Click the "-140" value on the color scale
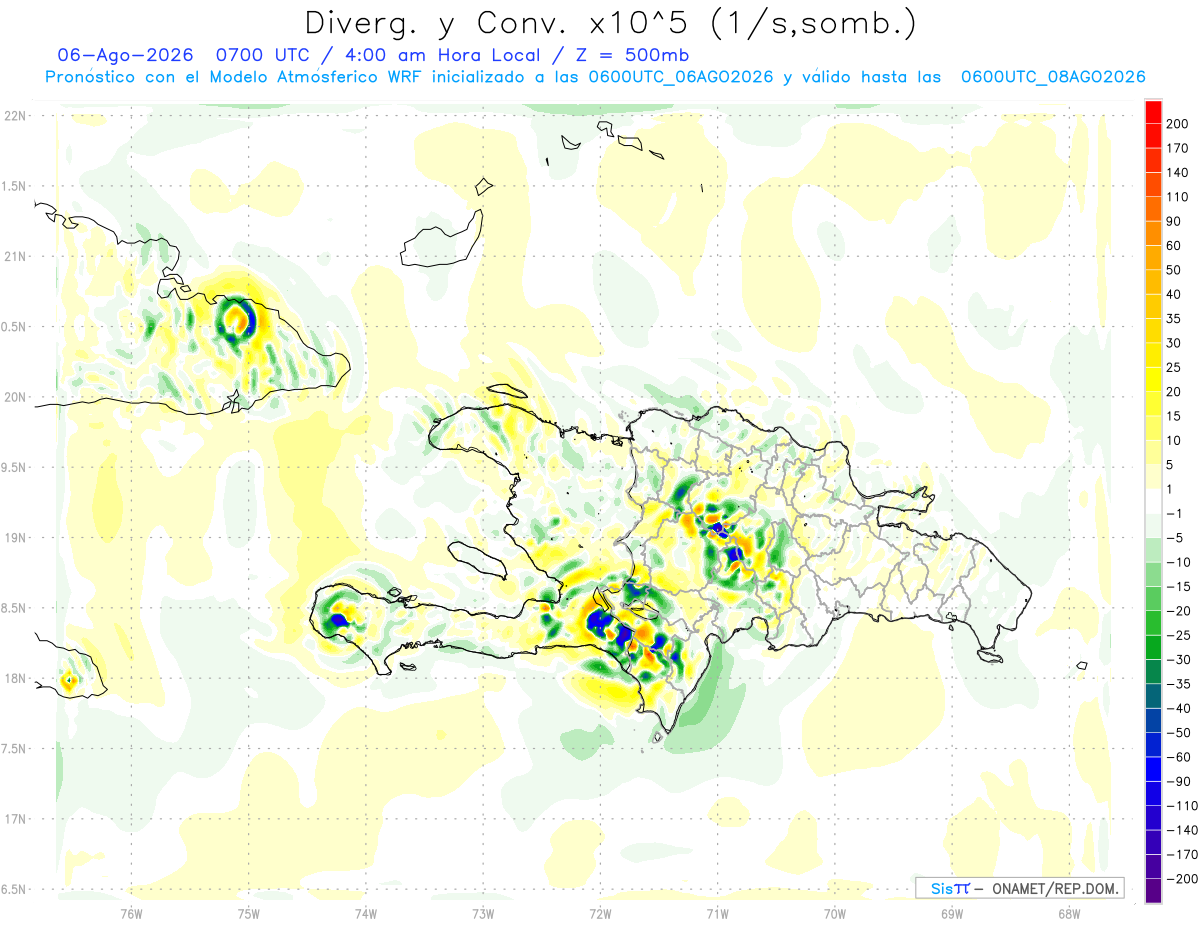Image resolution: width=1200 pixels, height=927 pixels. click(x=1184, y=830)
